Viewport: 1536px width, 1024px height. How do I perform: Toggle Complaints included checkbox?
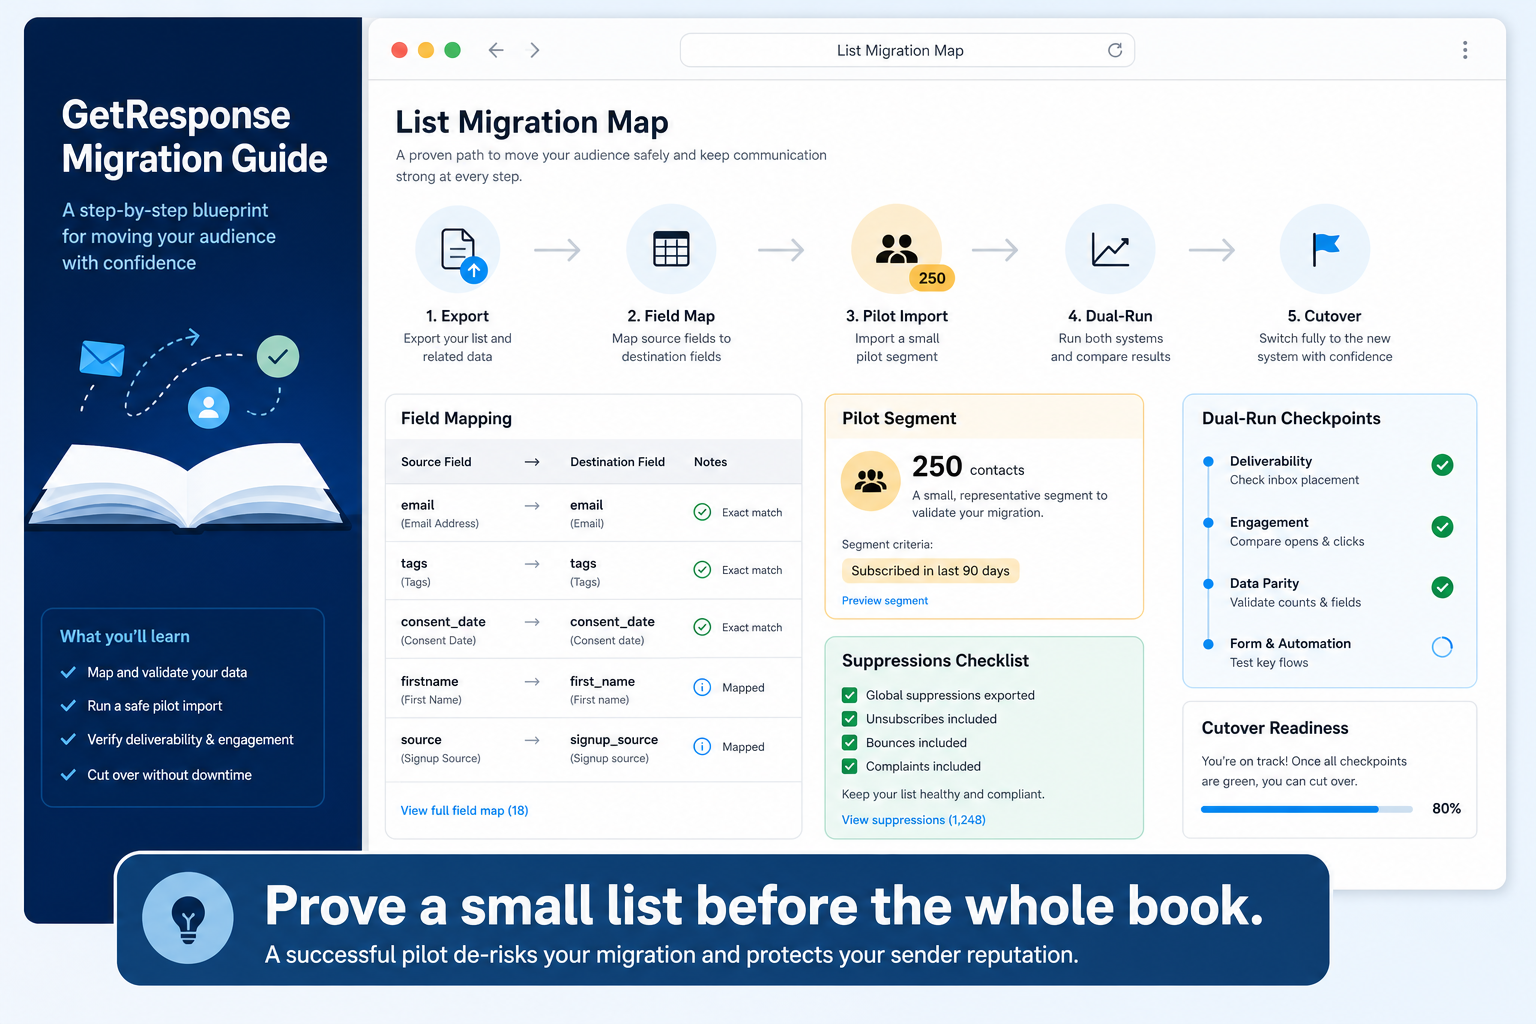click(850, 767)
